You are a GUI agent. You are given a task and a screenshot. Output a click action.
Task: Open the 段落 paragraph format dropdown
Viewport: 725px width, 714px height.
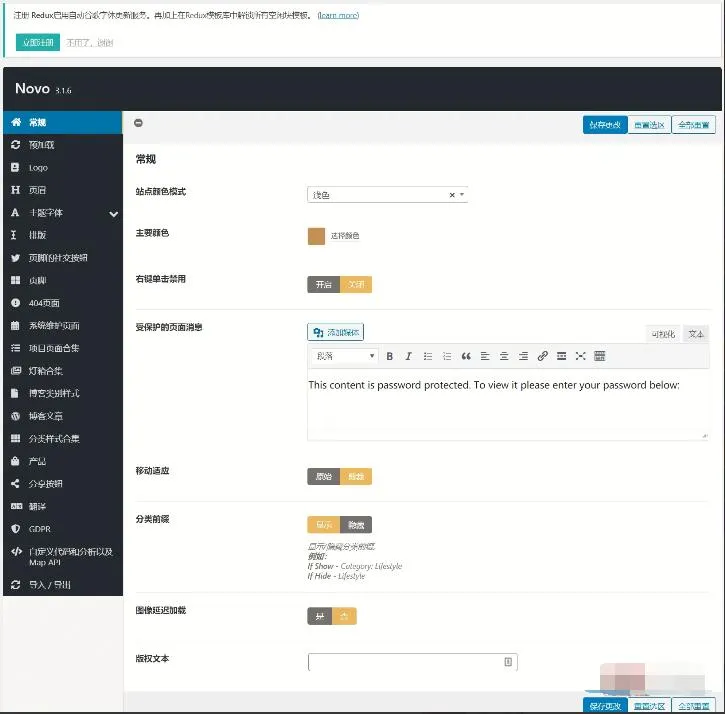point(343,356)
